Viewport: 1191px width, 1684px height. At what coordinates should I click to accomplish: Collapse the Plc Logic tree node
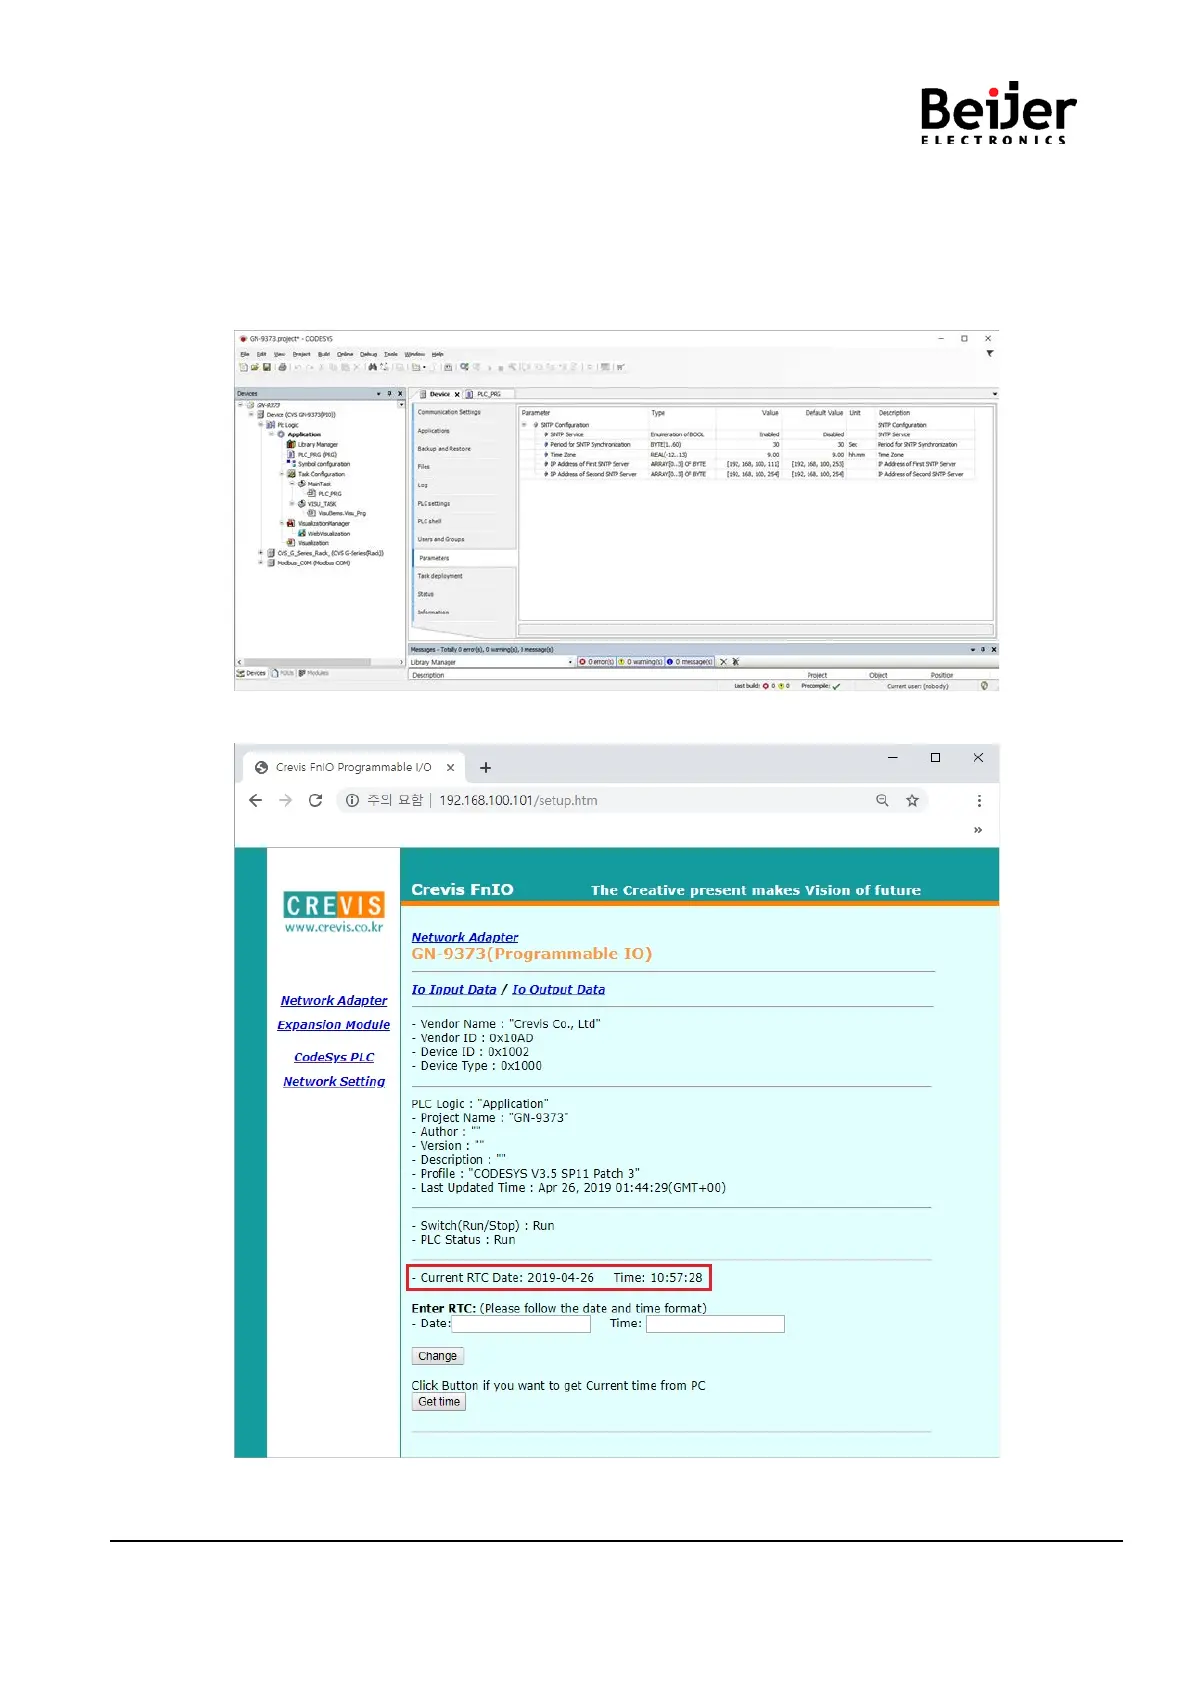click(260, 424)
